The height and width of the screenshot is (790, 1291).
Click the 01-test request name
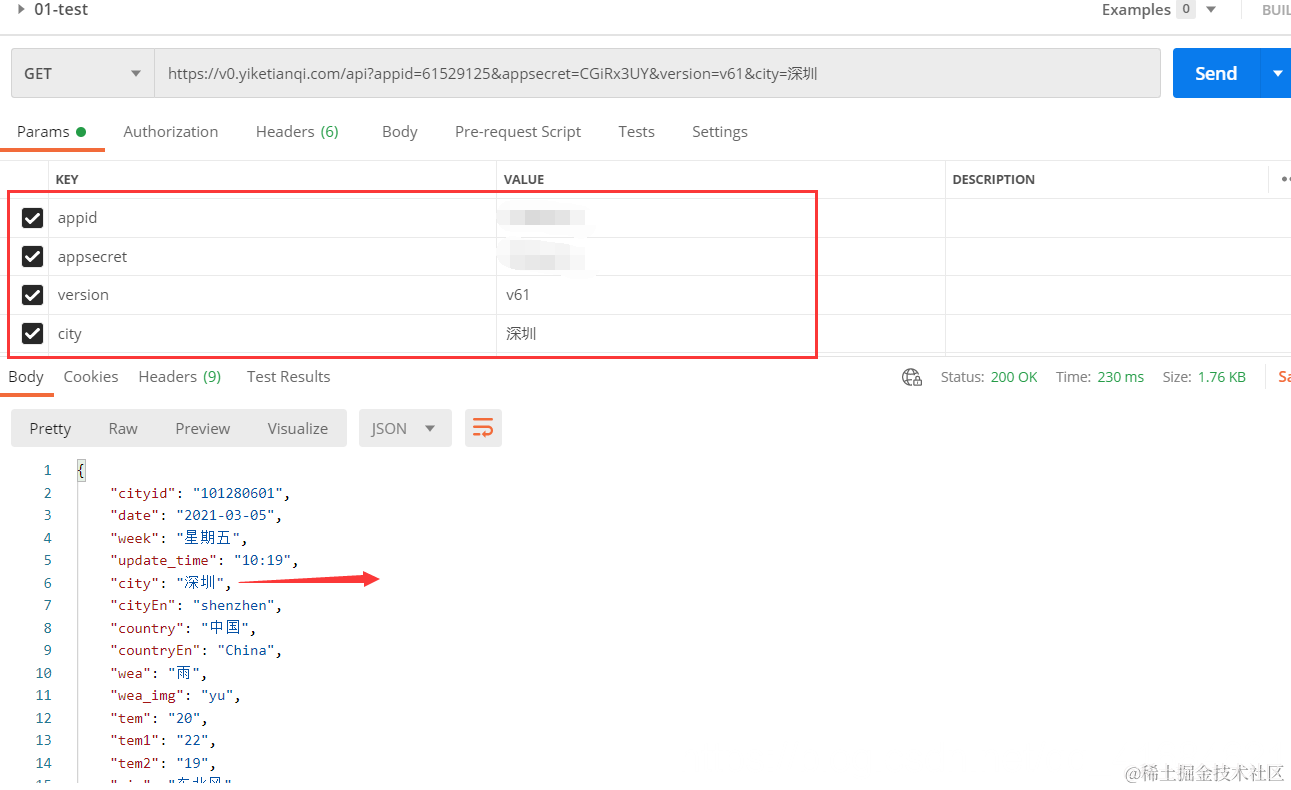coord(61,9)
